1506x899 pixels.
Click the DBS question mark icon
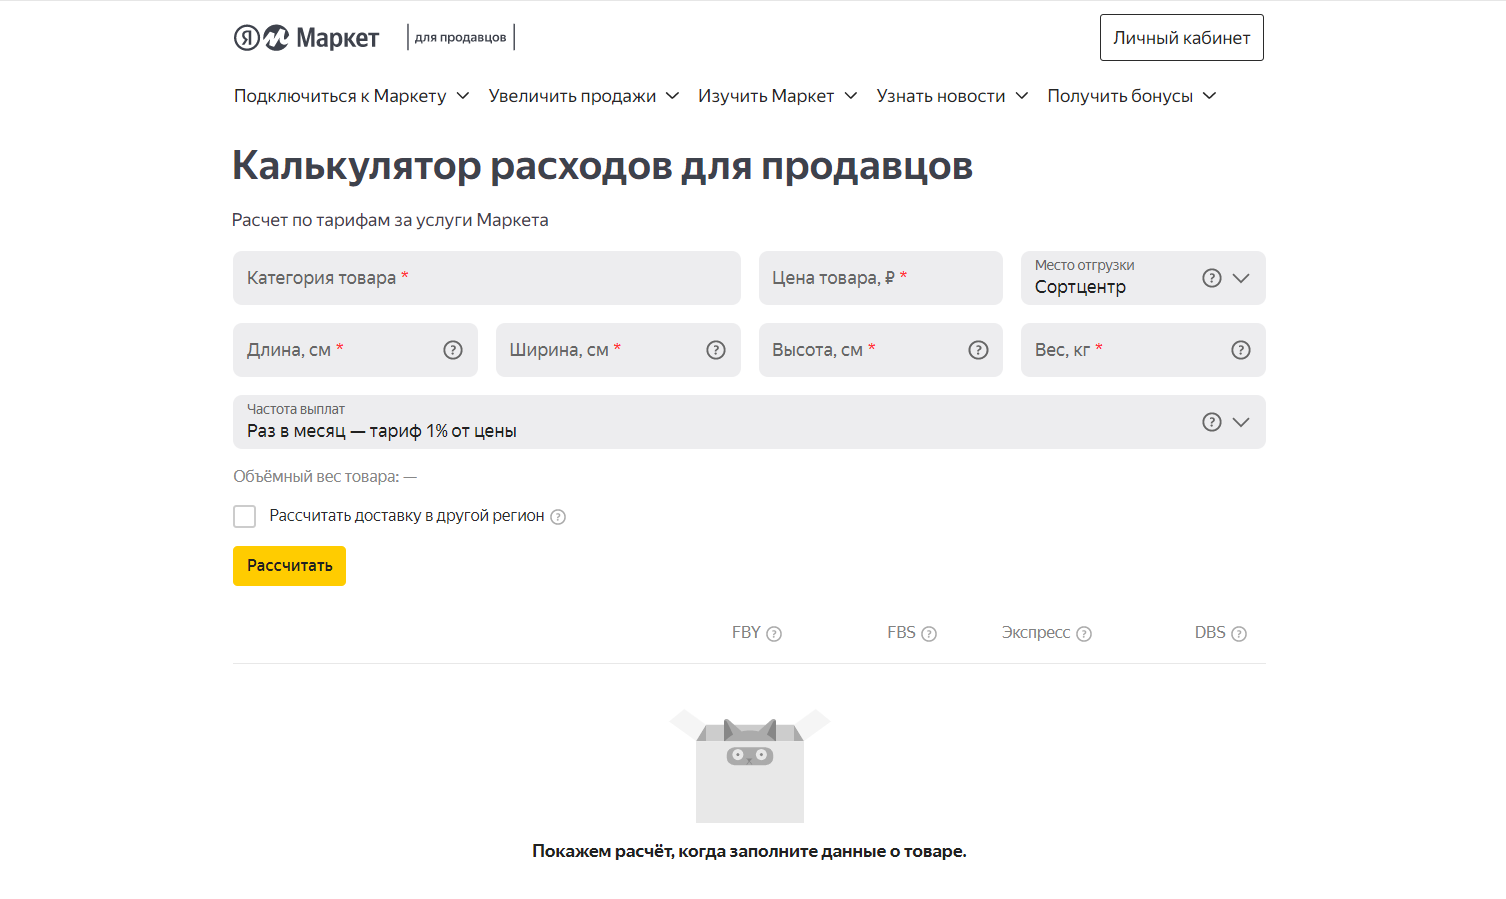click(x=1239, y=634)
